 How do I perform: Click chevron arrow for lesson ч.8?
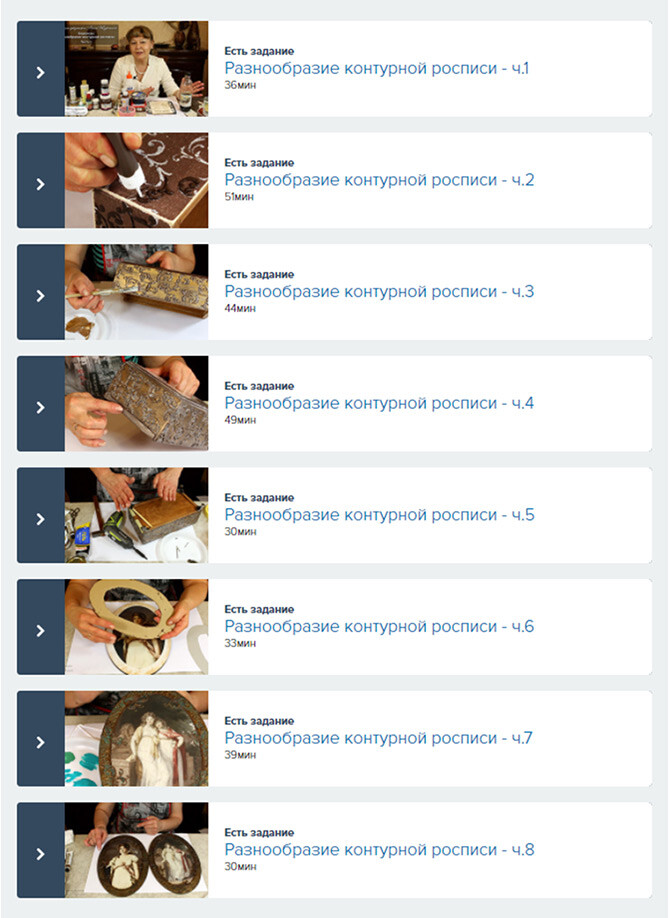[40, 854]
